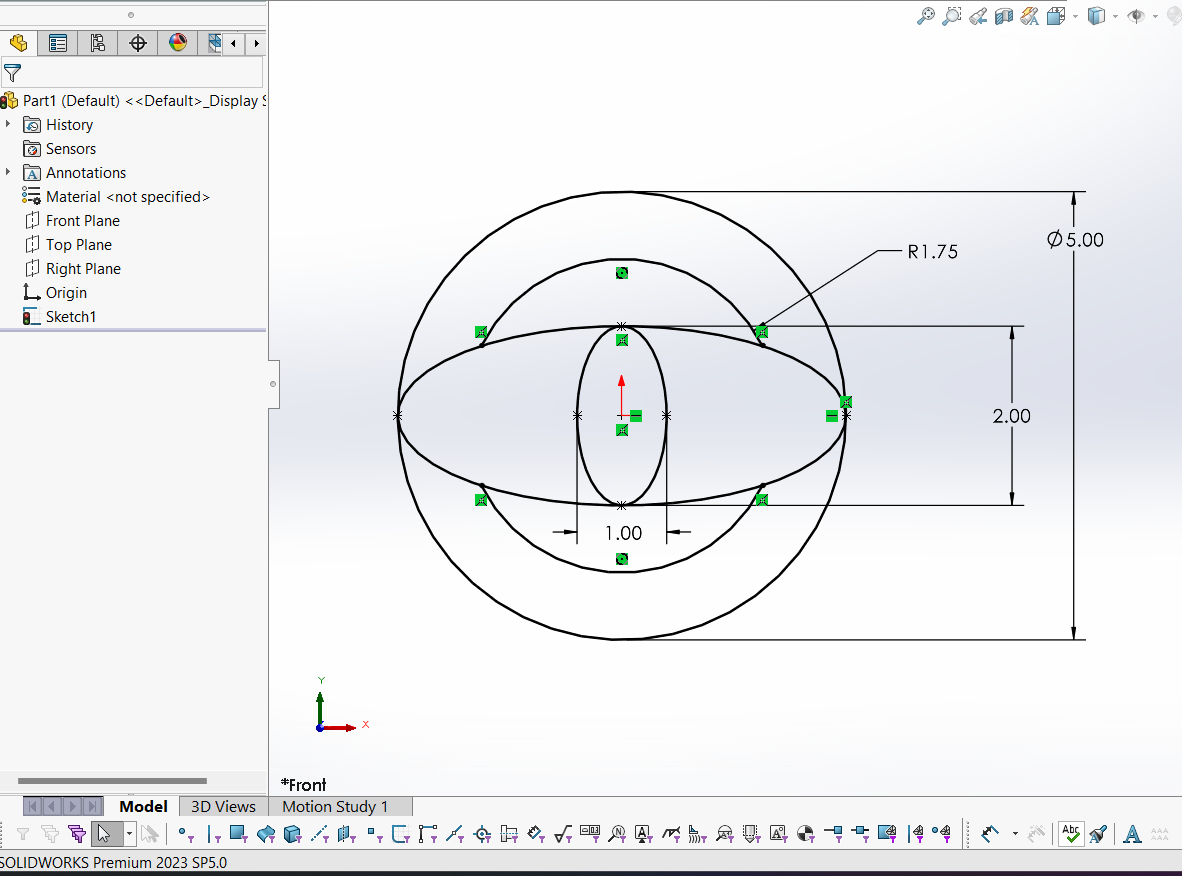The width and height of the screenshot is (1182, 876).
Task: Switch to the 3D Views tab
Action: 223,807
